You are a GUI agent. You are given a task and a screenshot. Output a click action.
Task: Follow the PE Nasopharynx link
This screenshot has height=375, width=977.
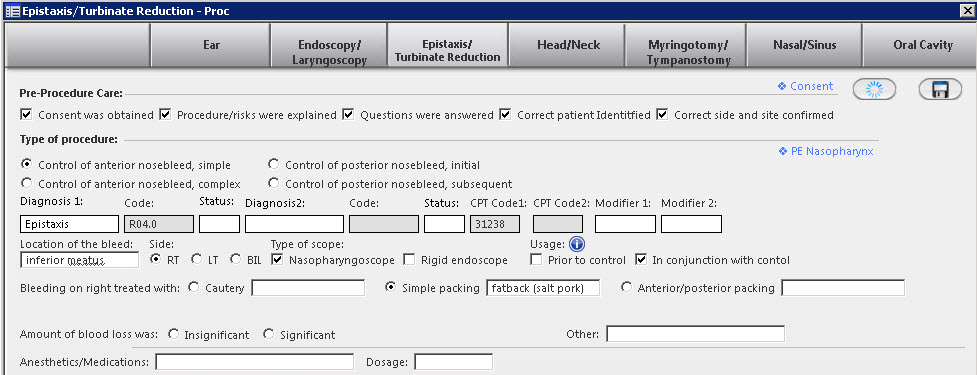(826, 151)
